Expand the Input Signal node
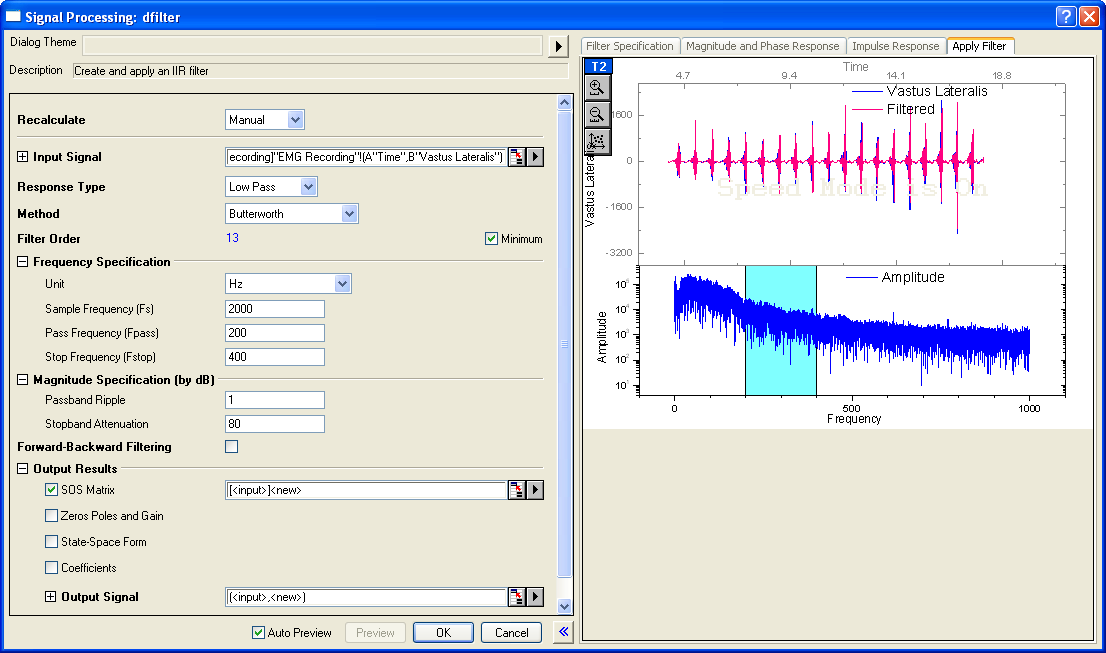Image resolution: width=1106 pixels, height=653 pixels. 23,157
